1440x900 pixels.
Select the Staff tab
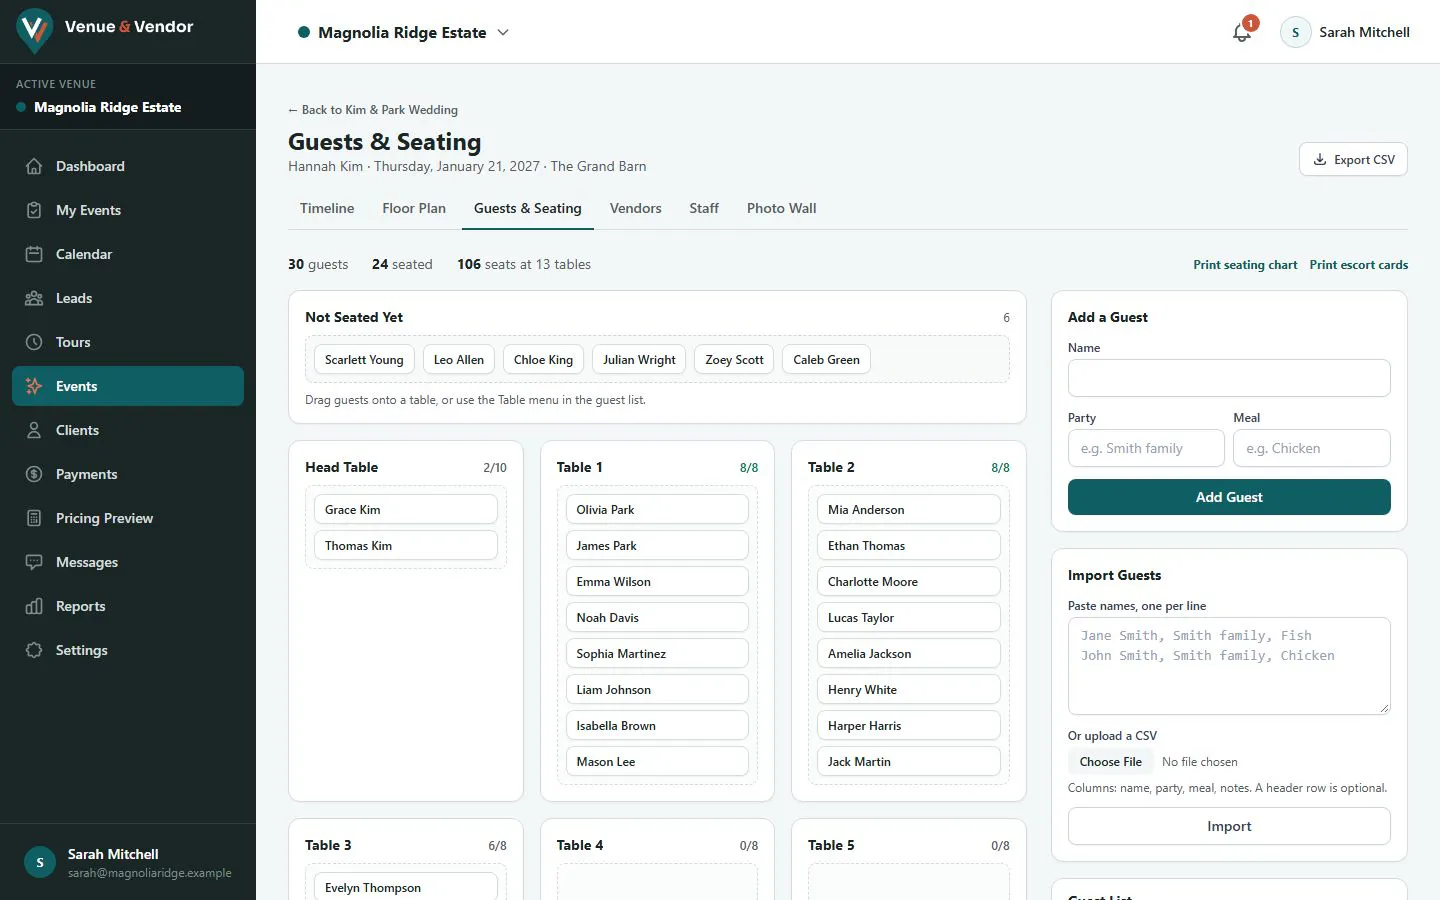[704, 208]
